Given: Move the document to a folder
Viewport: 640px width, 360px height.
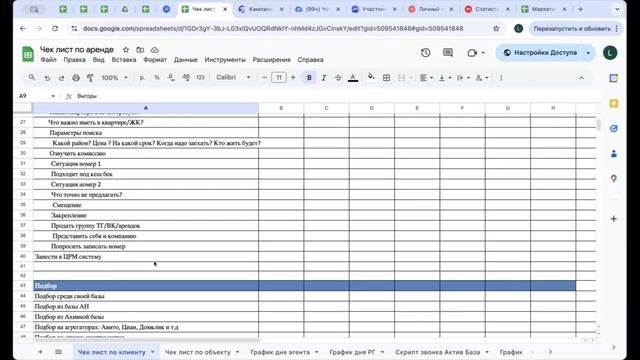Looking at the screenshot, I should click(140, 50).
